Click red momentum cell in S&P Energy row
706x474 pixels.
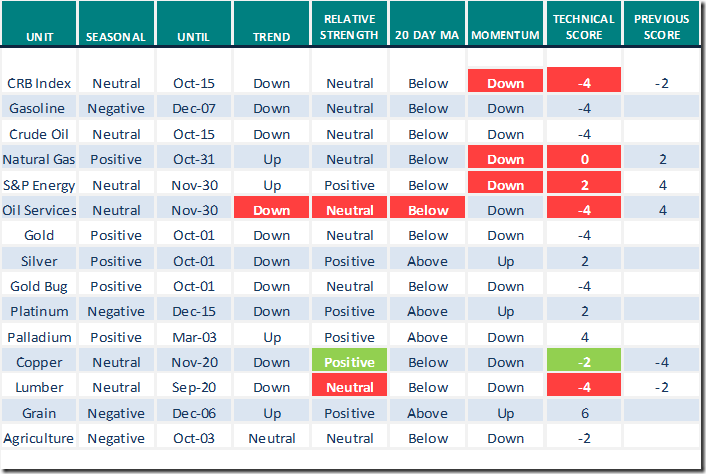click(506, 185)
